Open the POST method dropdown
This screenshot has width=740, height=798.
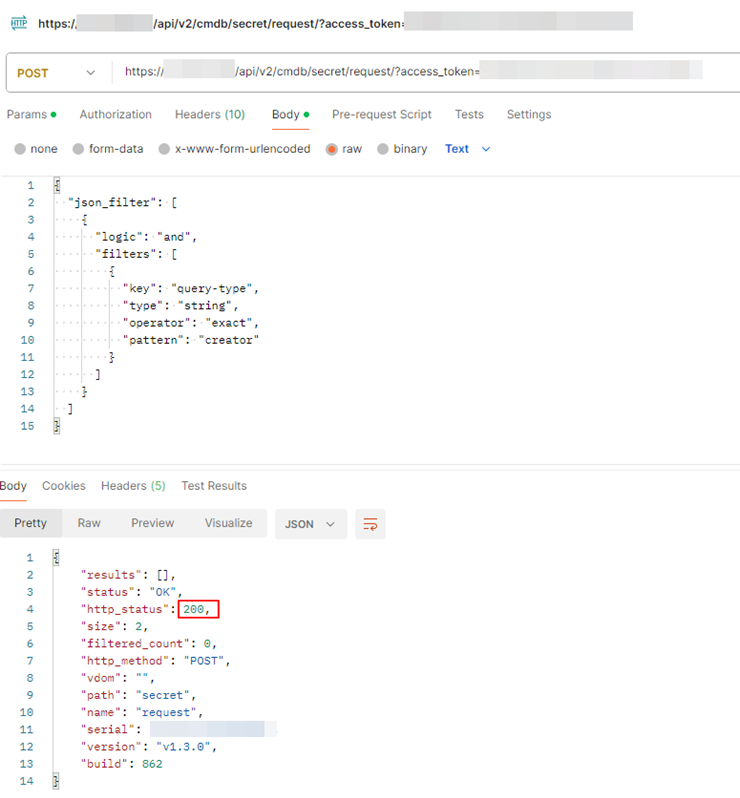58,73
